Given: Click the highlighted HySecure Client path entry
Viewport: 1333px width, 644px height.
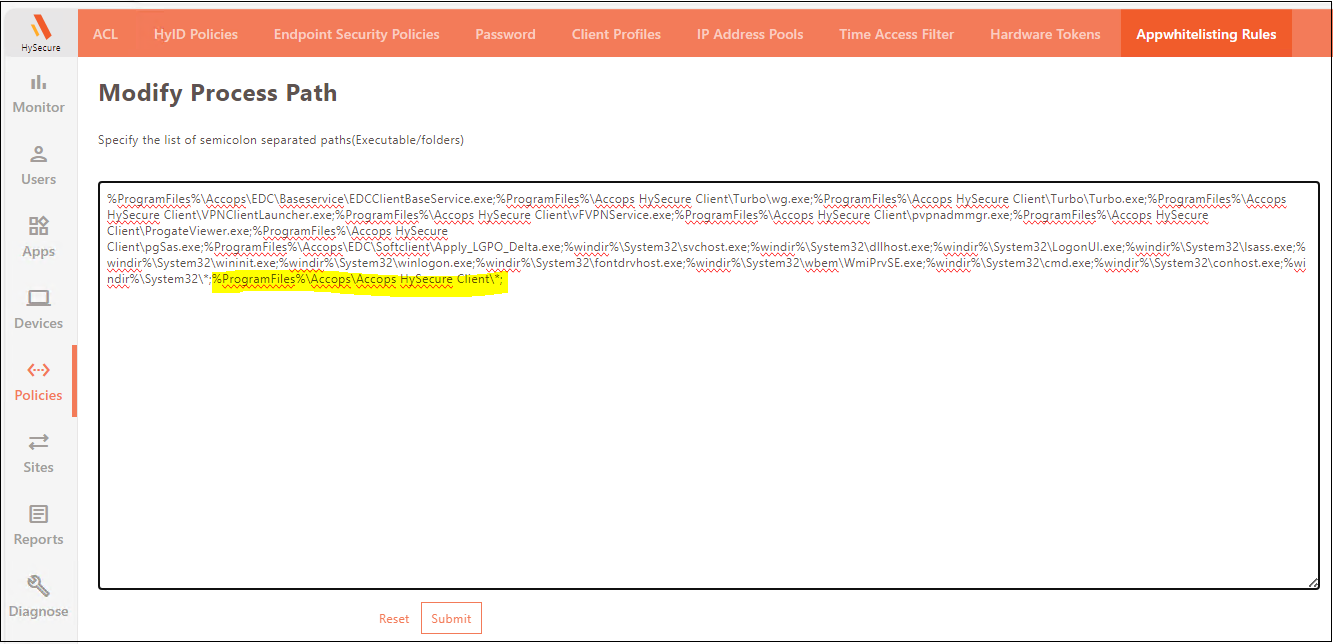Looking at the screenshot, I should (359, 280).
